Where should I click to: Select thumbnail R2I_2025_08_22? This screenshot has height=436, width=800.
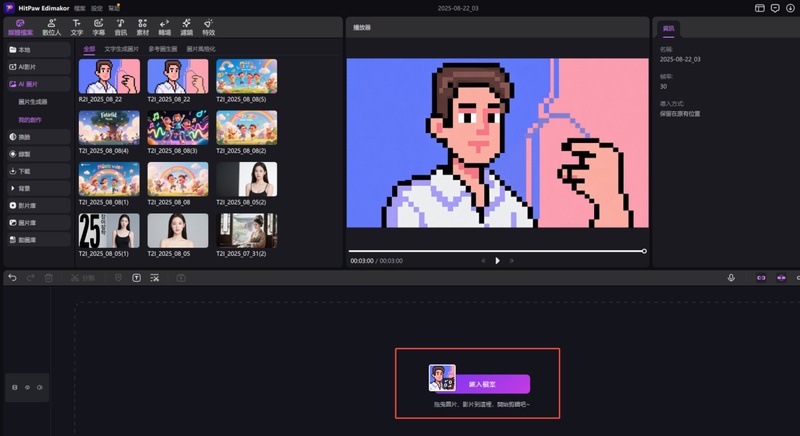click(x=109, y=76)
